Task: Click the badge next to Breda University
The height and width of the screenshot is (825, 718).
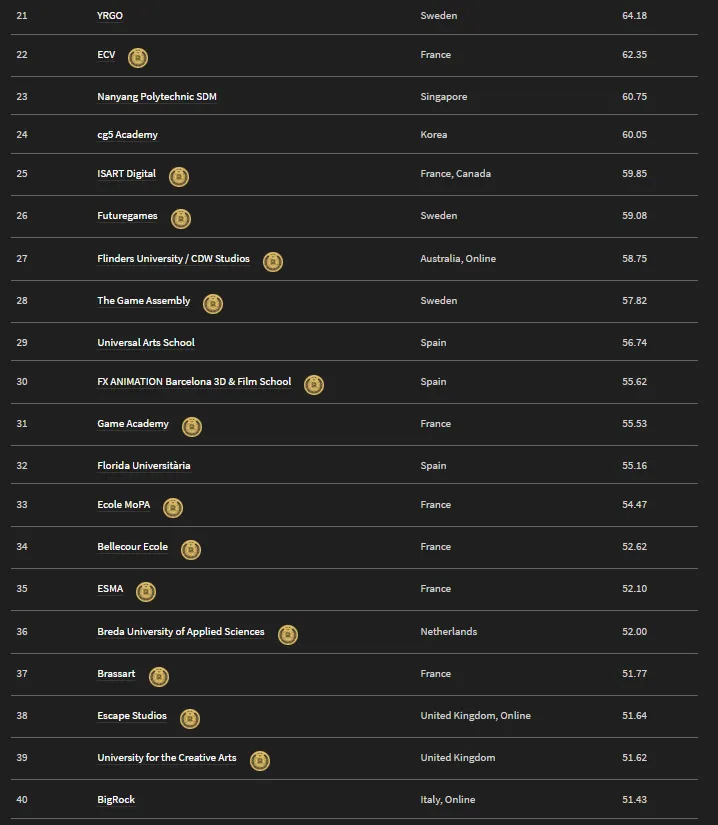Action: [288, 635]
